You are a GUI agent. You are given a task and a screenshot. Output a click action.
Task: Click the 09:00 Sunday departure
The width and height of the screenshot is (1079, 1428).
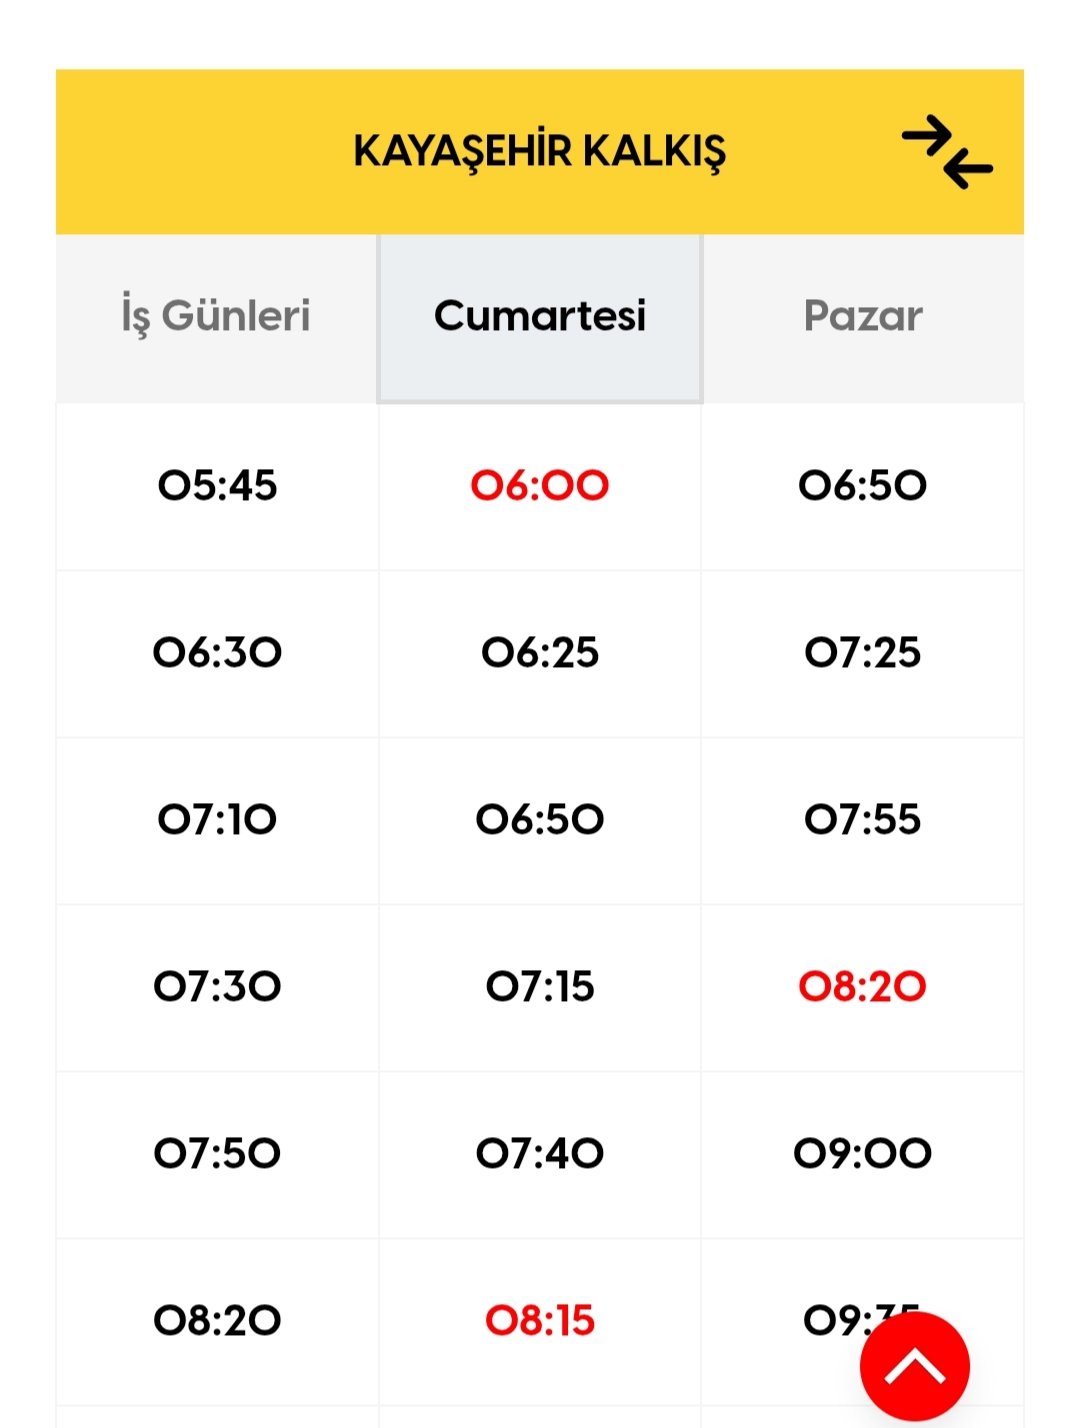pos(863,1154)
